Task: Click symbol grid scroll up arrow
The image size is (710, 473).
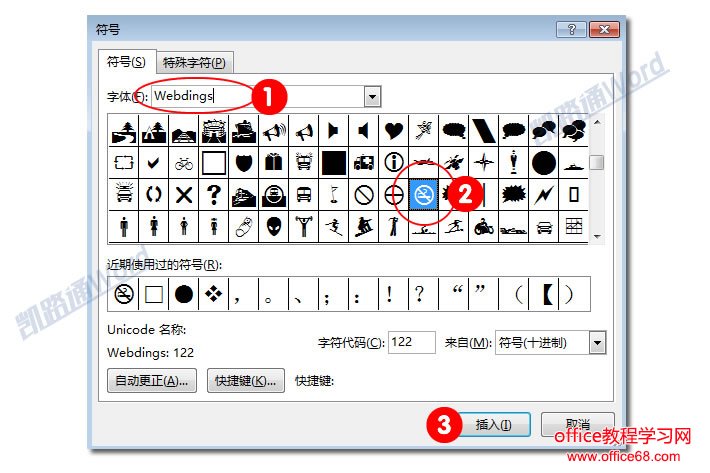Action: [x=597, y=122]
